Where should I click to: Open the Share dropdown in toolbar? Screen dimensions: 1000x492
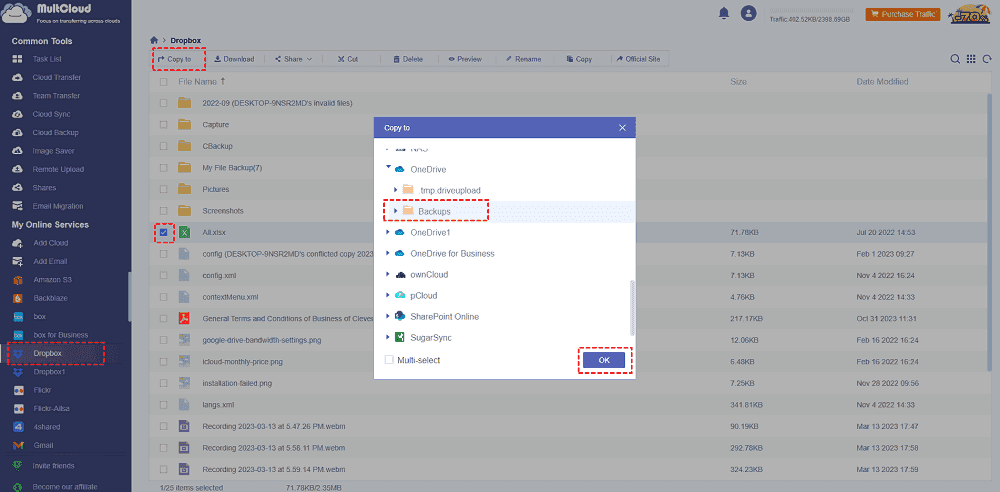coord(293,59)
